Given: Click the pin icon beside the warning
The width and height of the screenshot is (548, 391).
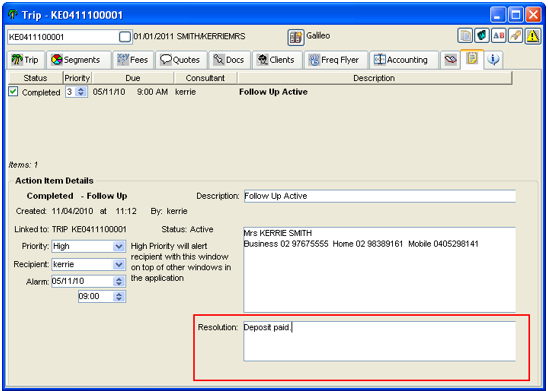Looking at the screenshot, I should point(515,36).
